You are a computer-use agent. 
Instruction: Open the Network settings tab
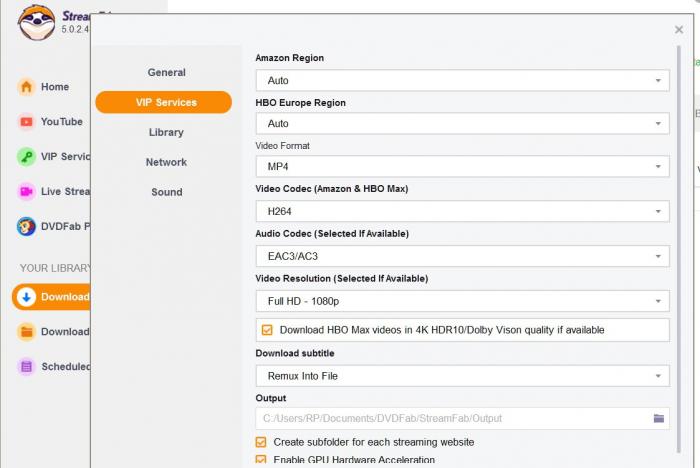[x=166, y=162]
